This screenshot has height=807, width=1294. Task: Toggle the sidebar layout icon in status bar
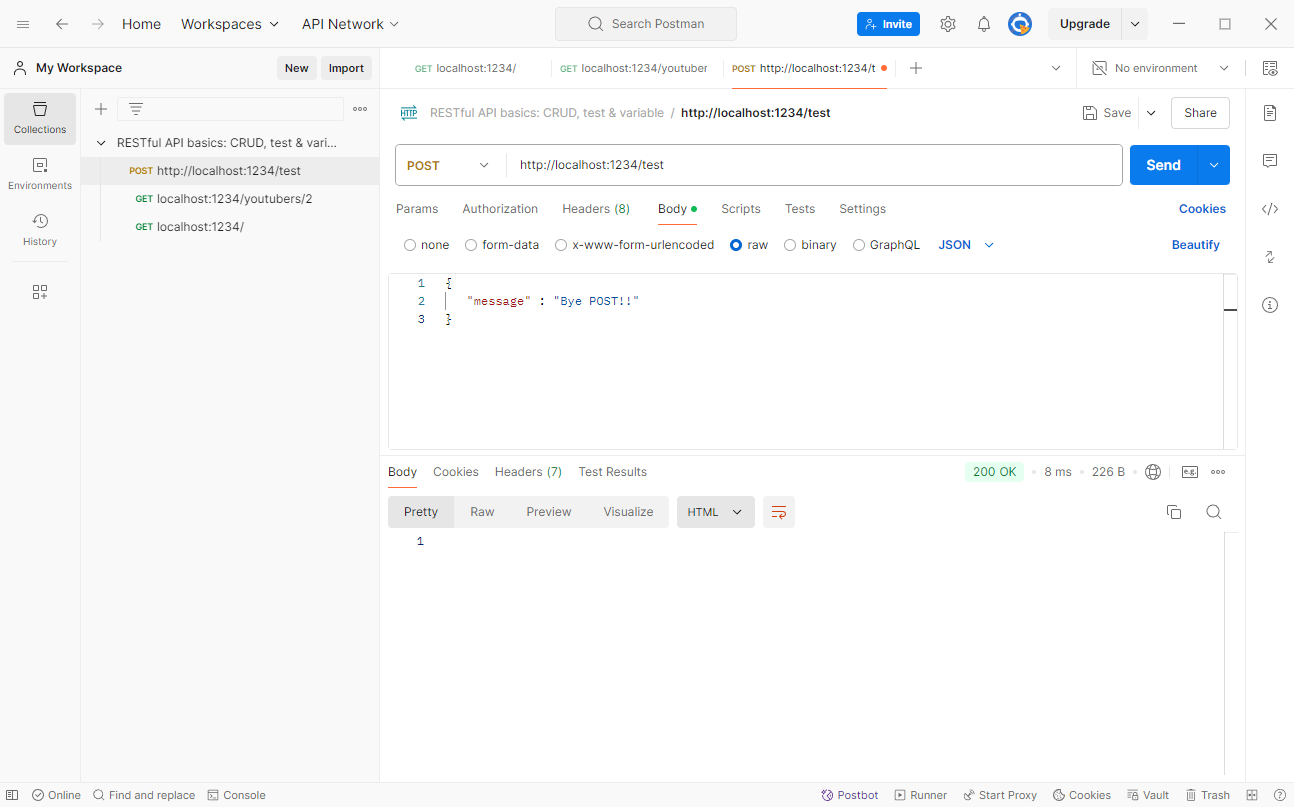pyautogui.click(x=13, y=795)
